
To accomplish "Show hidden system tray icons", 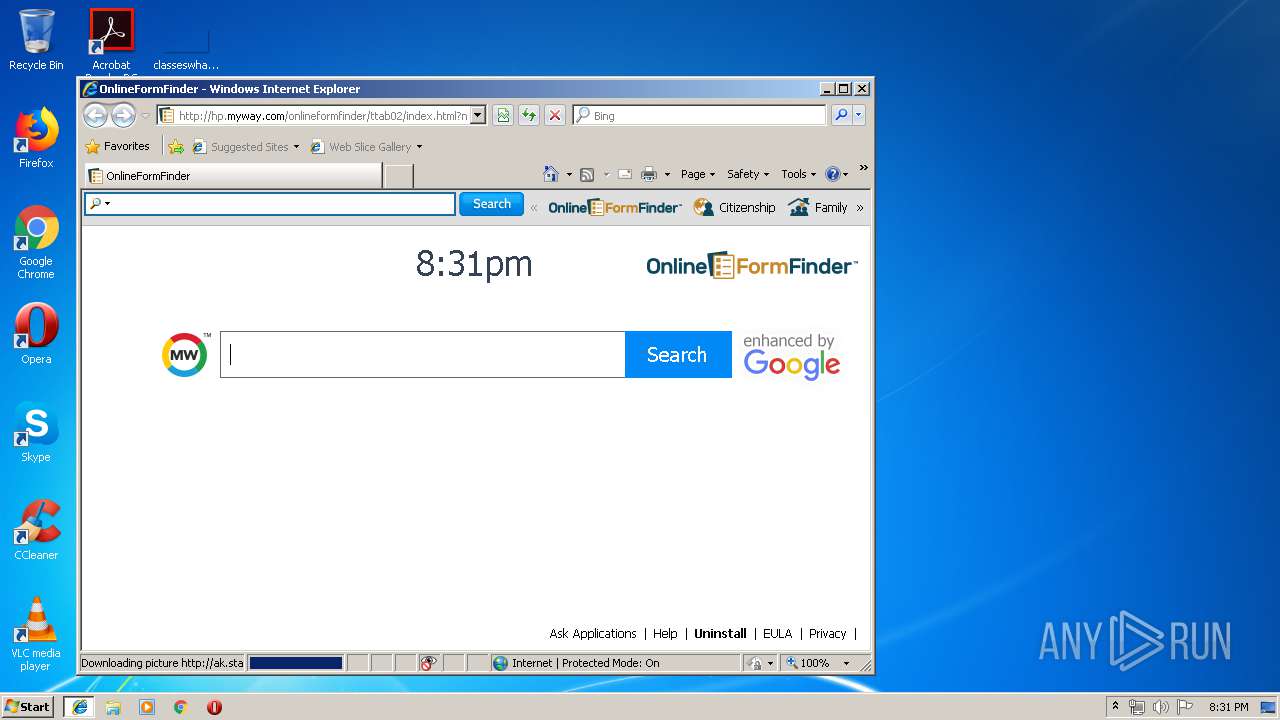I will click(1115, 707).
